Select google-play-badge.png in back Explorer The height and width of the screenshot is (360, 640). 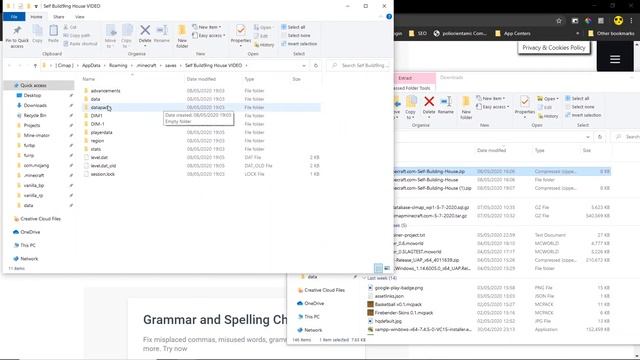pyautogui.click(x=398, y=288)
